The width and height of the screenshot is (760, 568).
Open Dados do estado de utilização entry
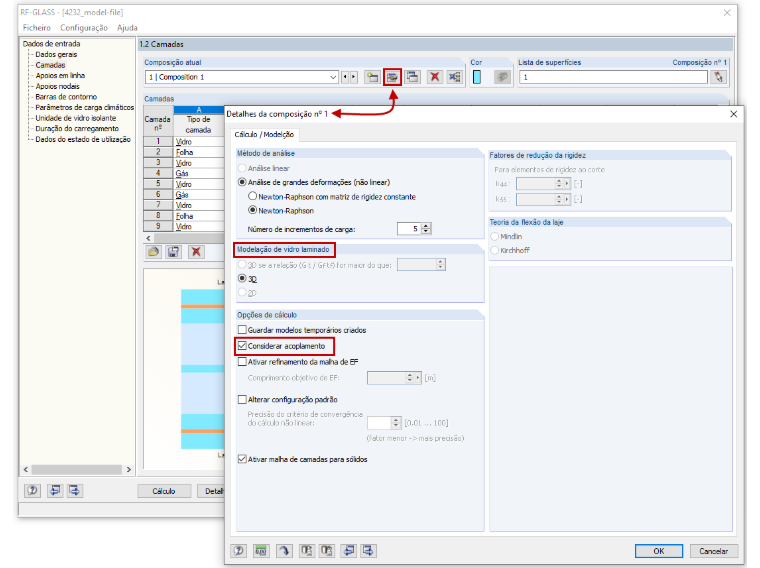tap(83, 140)
